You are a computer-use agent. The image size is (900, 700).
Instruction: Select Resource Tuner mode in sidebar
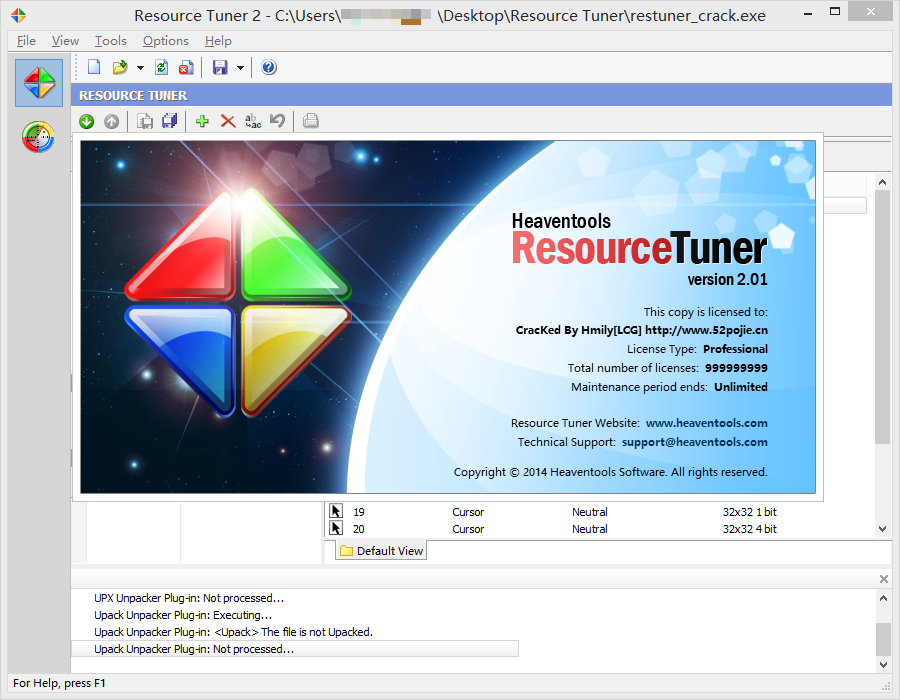click(x=39, y=83)
